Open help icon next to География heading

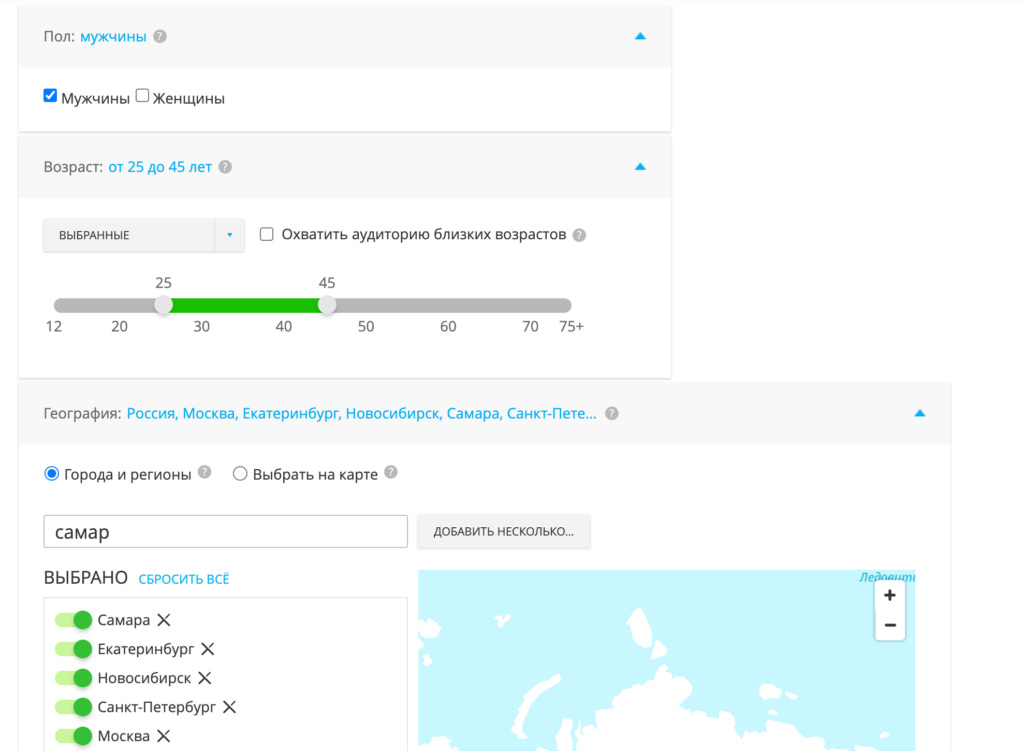coord(612,413)
